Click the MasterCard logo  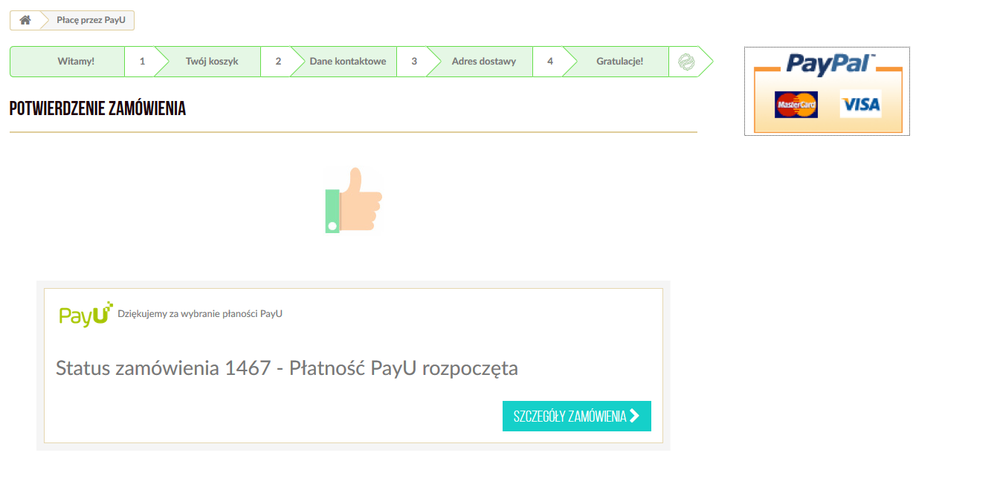[796, 104]
